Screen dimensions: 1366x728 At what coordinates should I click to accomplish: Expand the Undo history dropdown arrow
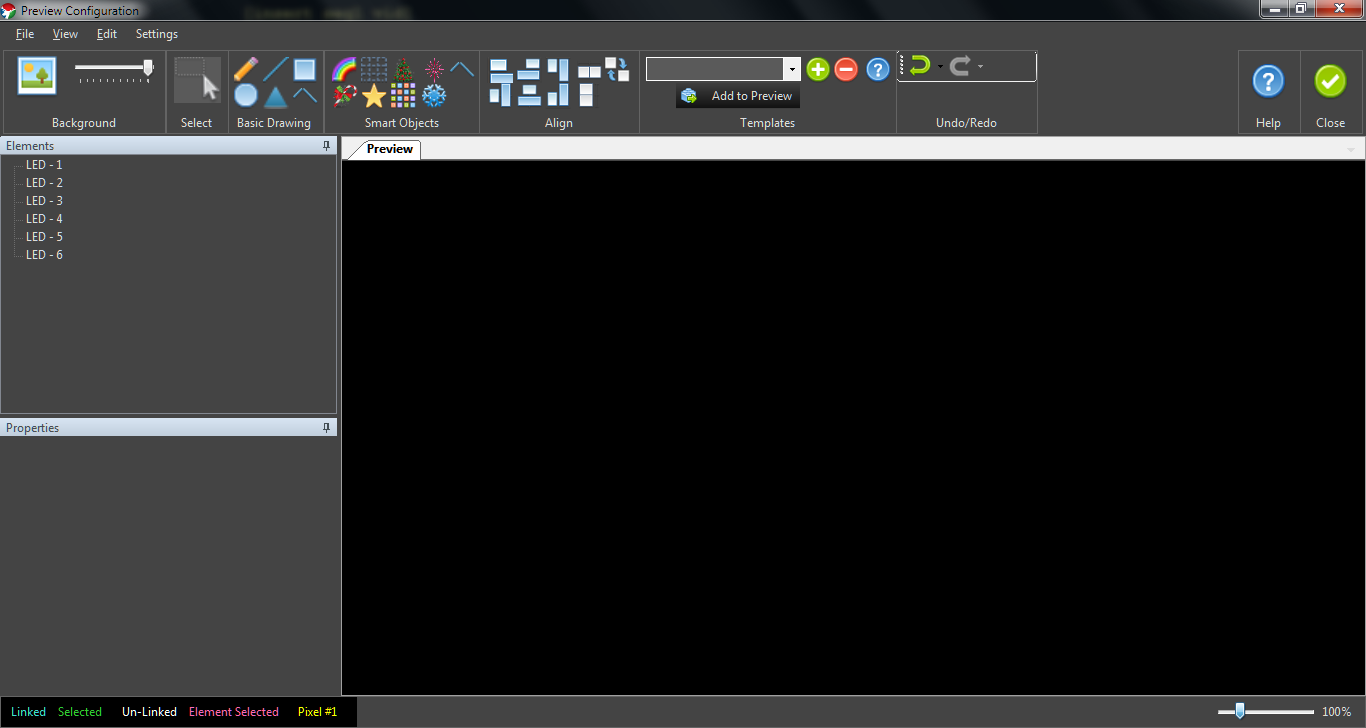tap(940, 67)
